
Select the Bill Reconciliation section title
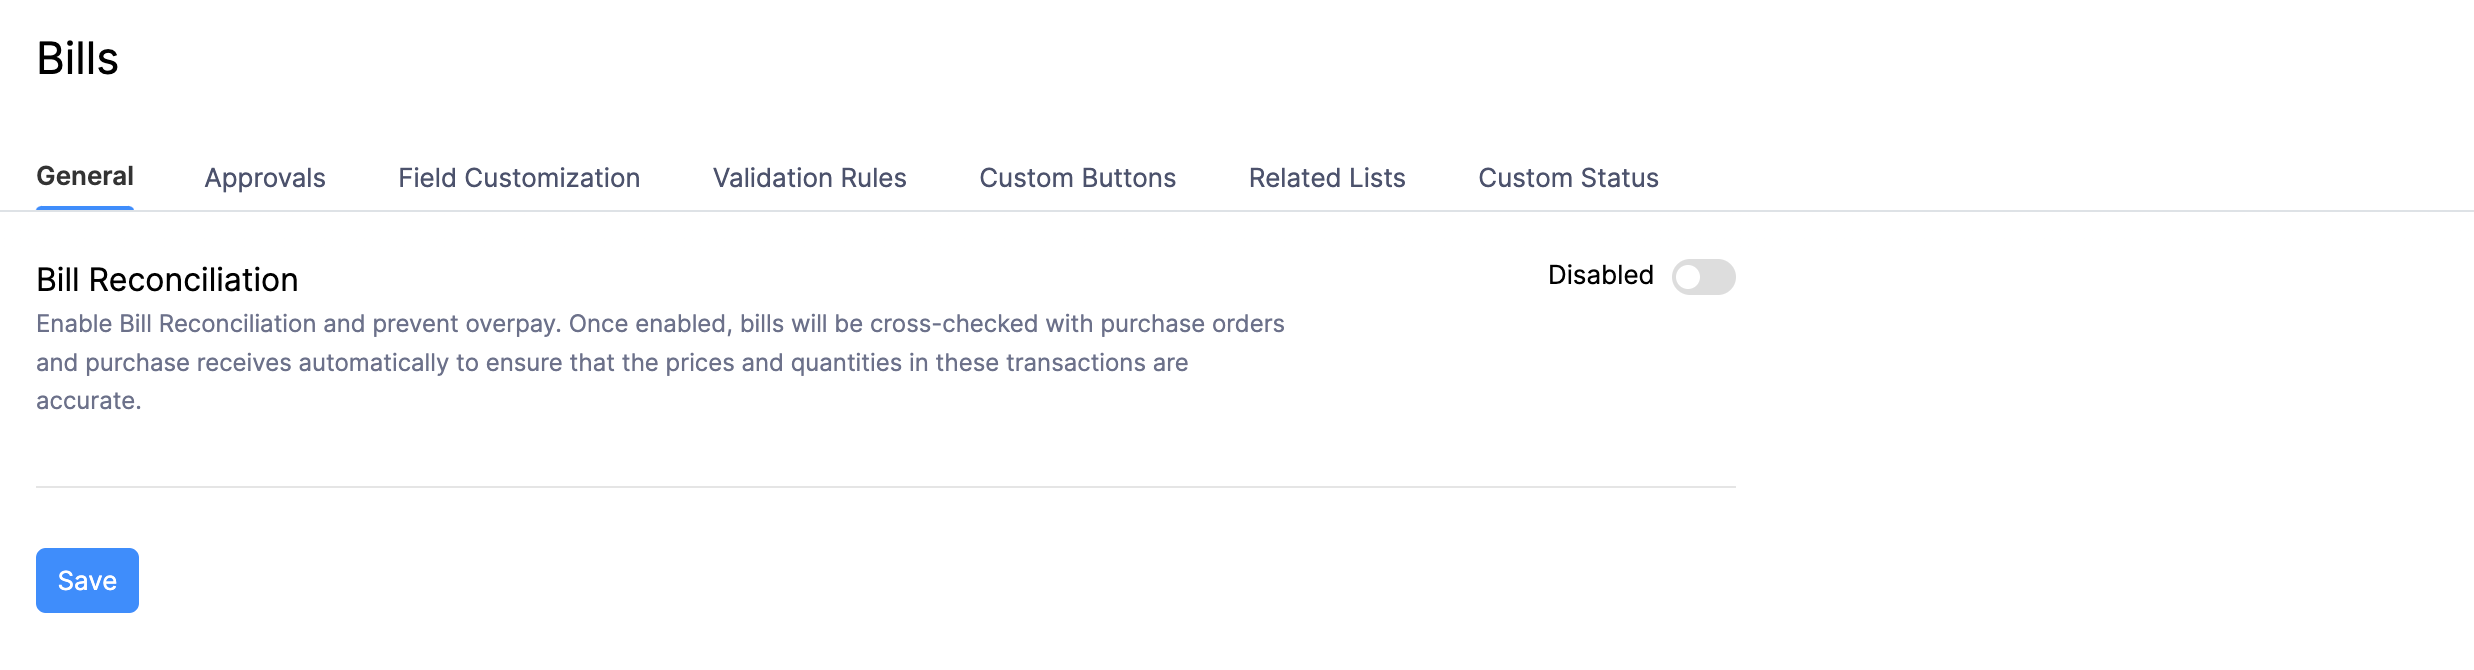point(166,279)
